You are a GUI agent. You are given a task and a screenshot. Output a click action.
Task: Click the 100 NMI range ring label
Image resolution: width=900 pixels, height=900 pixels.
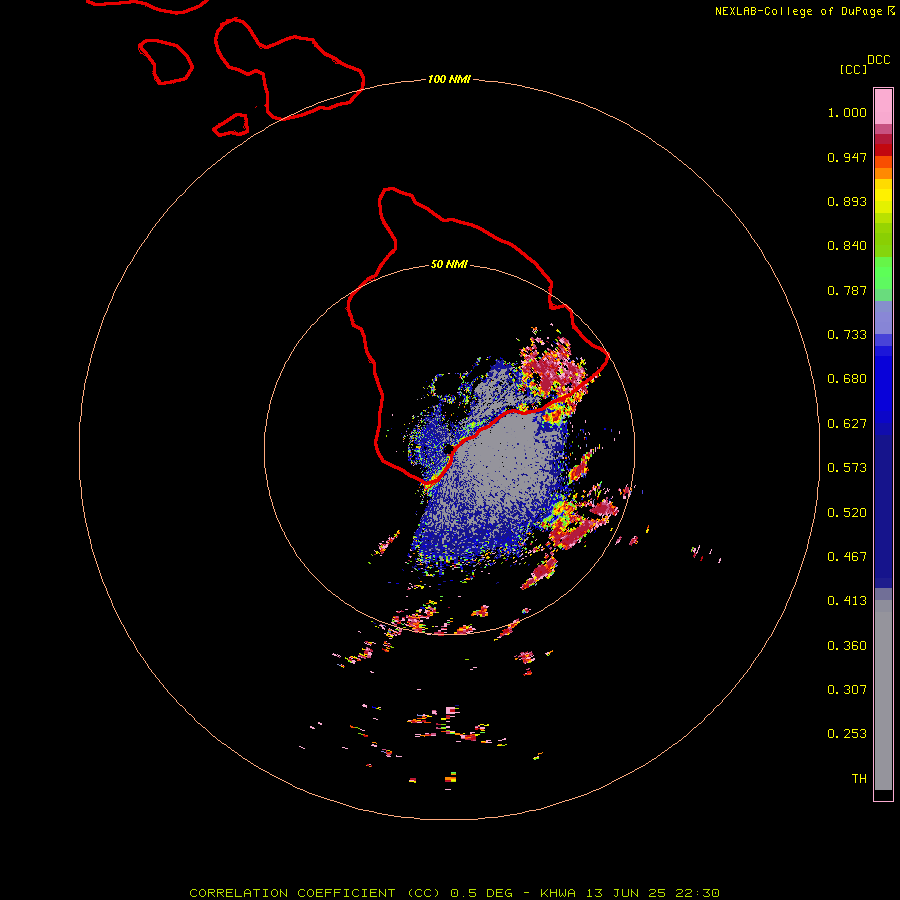tap(449, 79)
